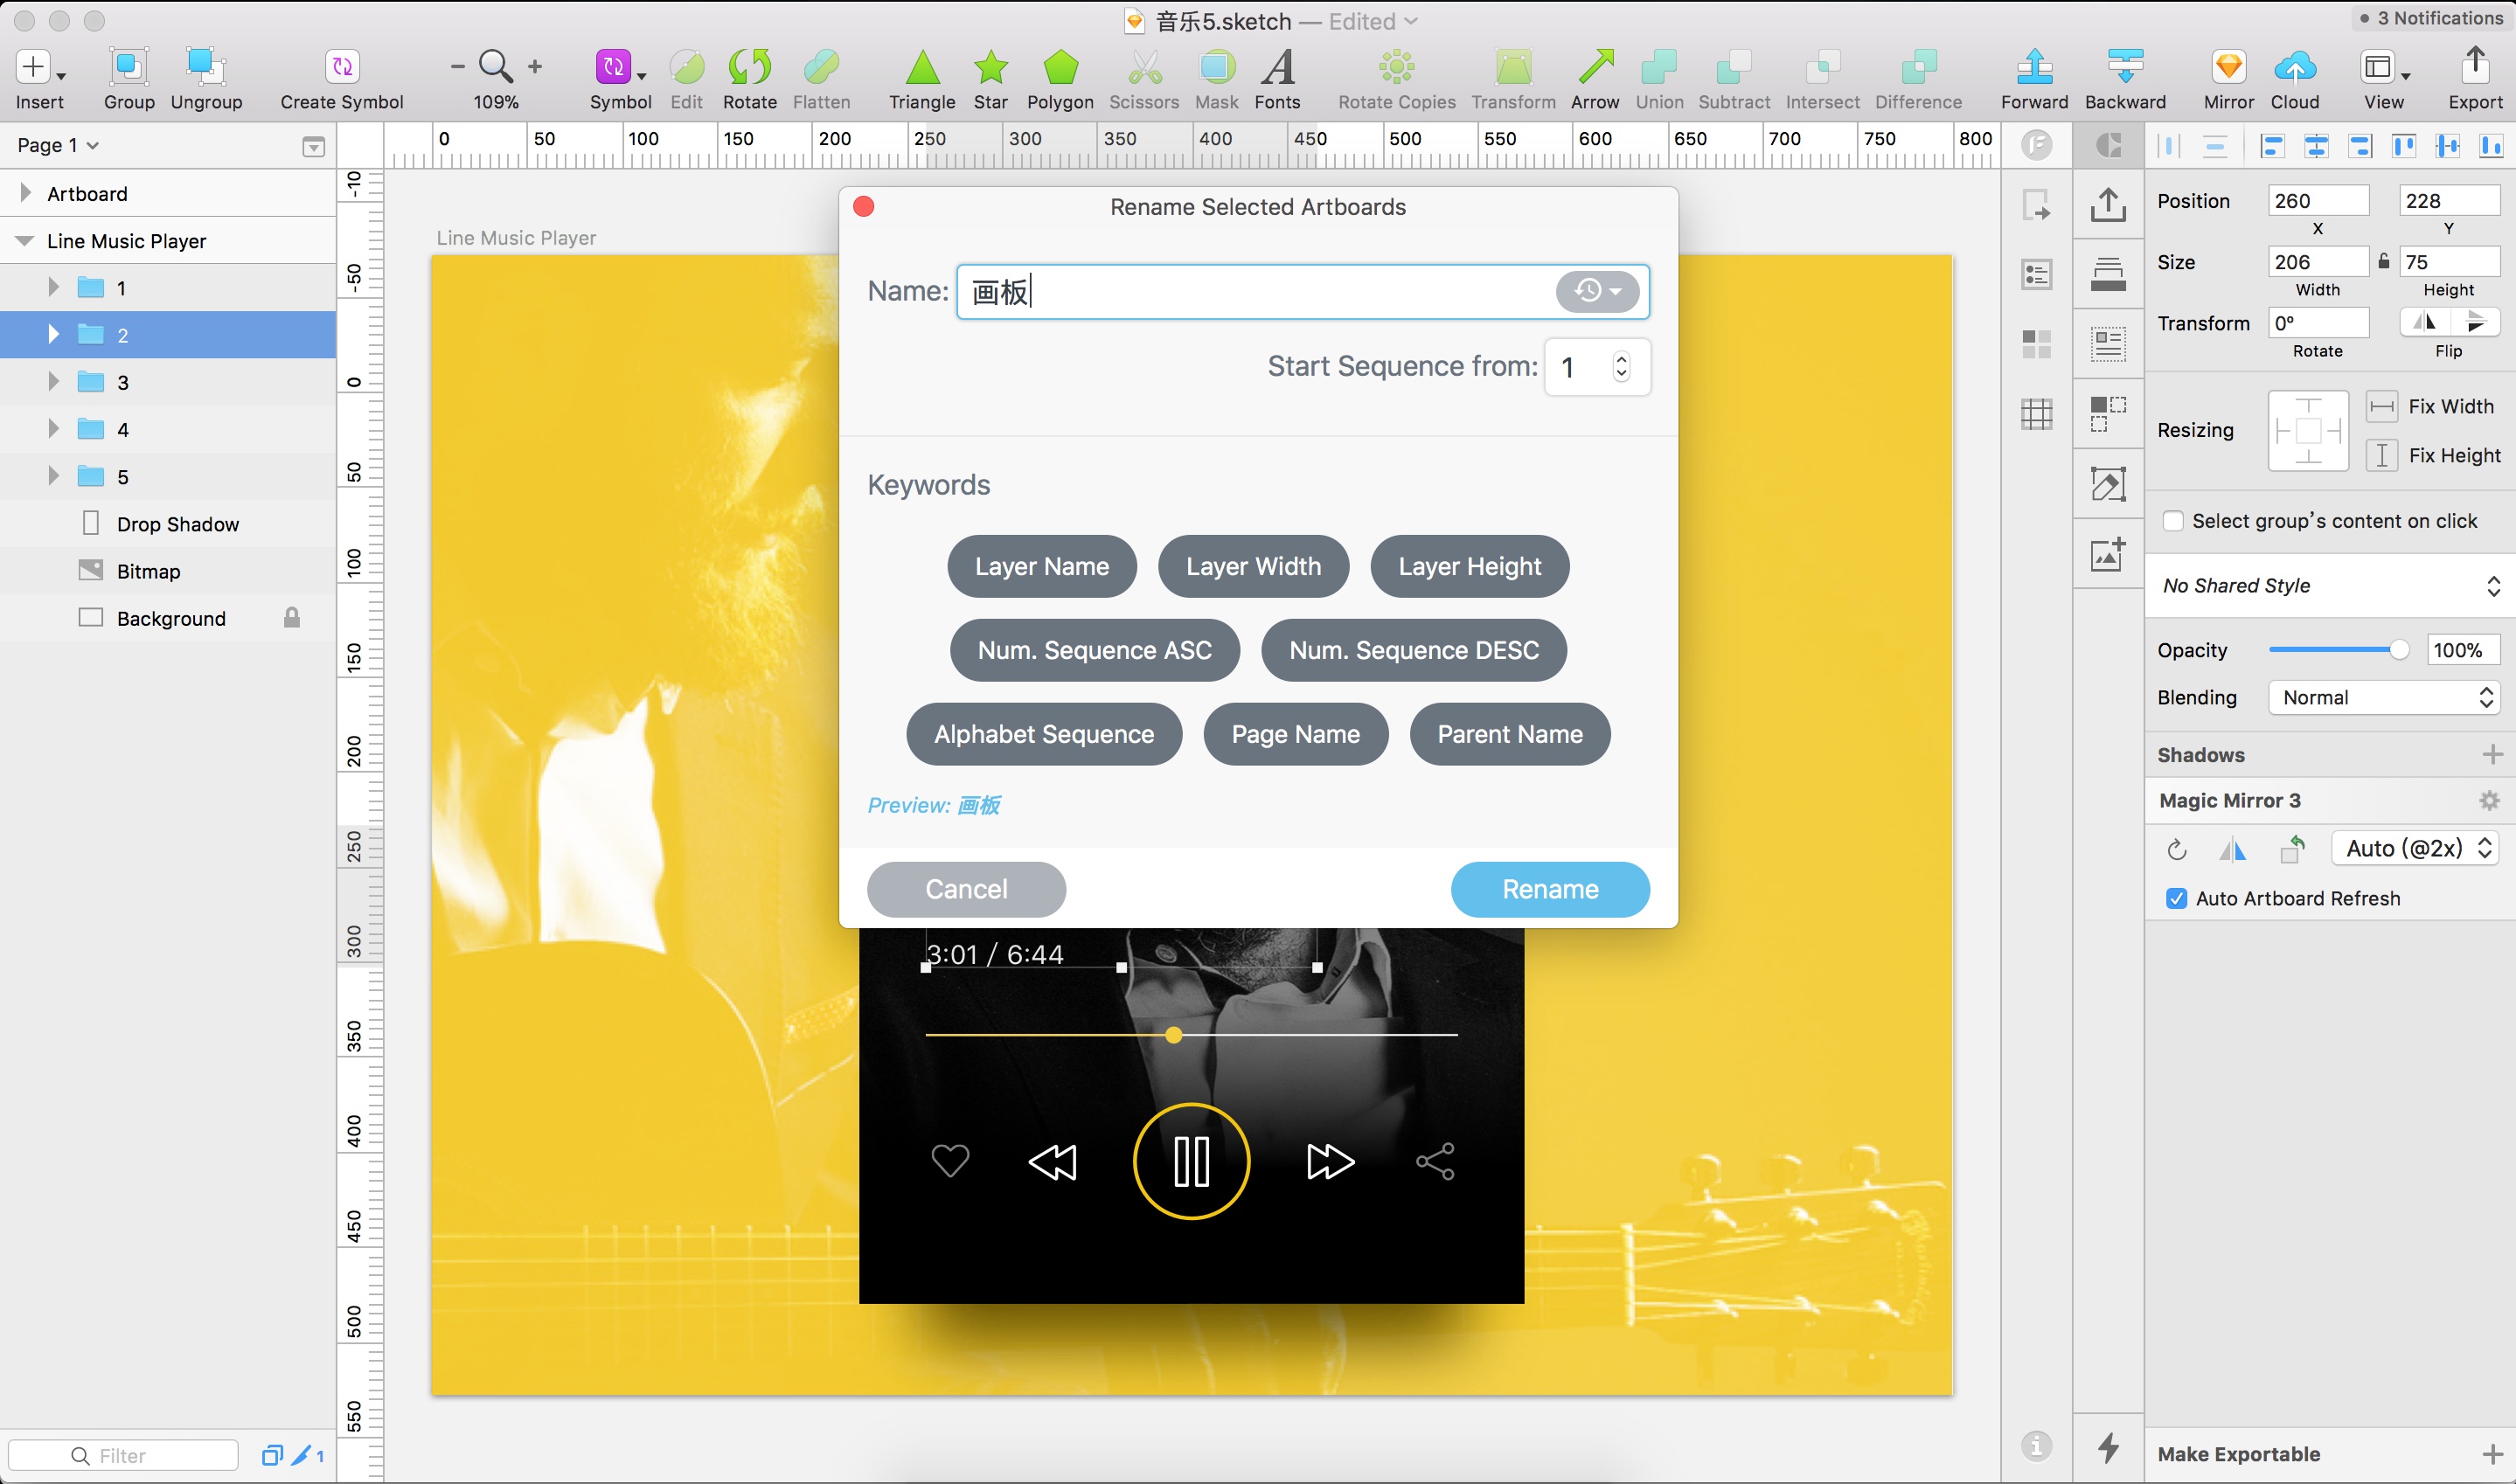Unlock the Background layer lock icon
This screenshot has width=2516, height=1484.
point(291,617)
